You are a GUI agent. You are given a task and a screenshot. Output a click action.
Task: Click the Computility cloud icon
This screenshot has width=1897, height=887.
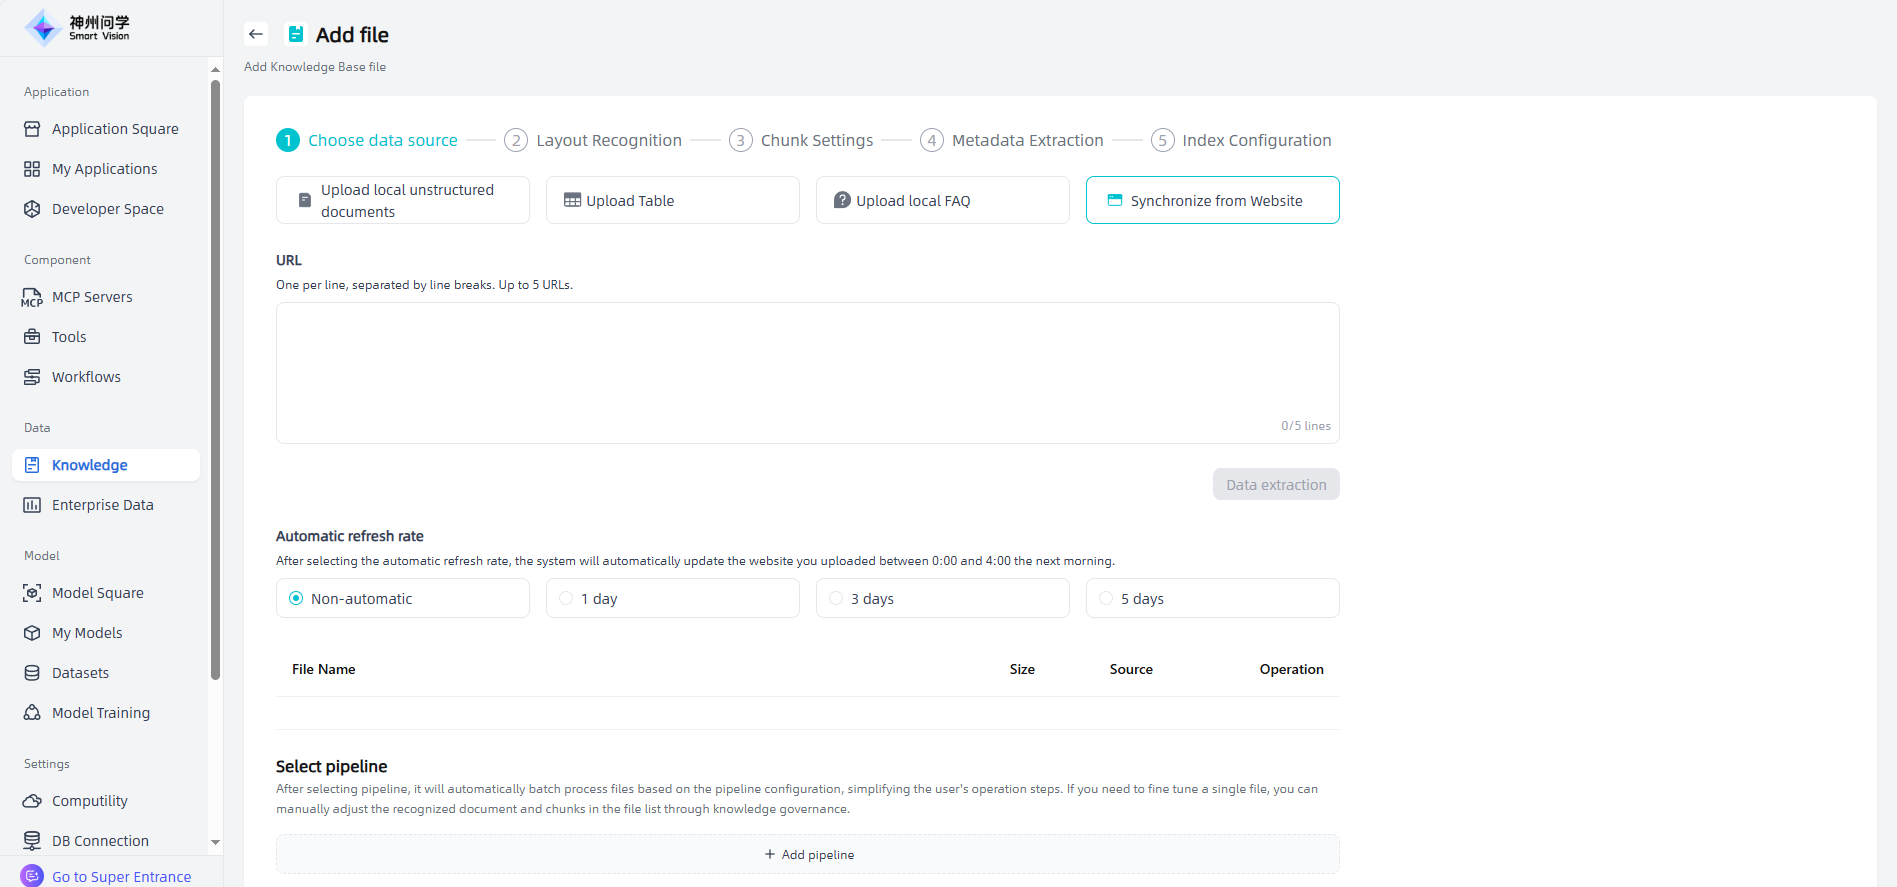tap(32, 801)
